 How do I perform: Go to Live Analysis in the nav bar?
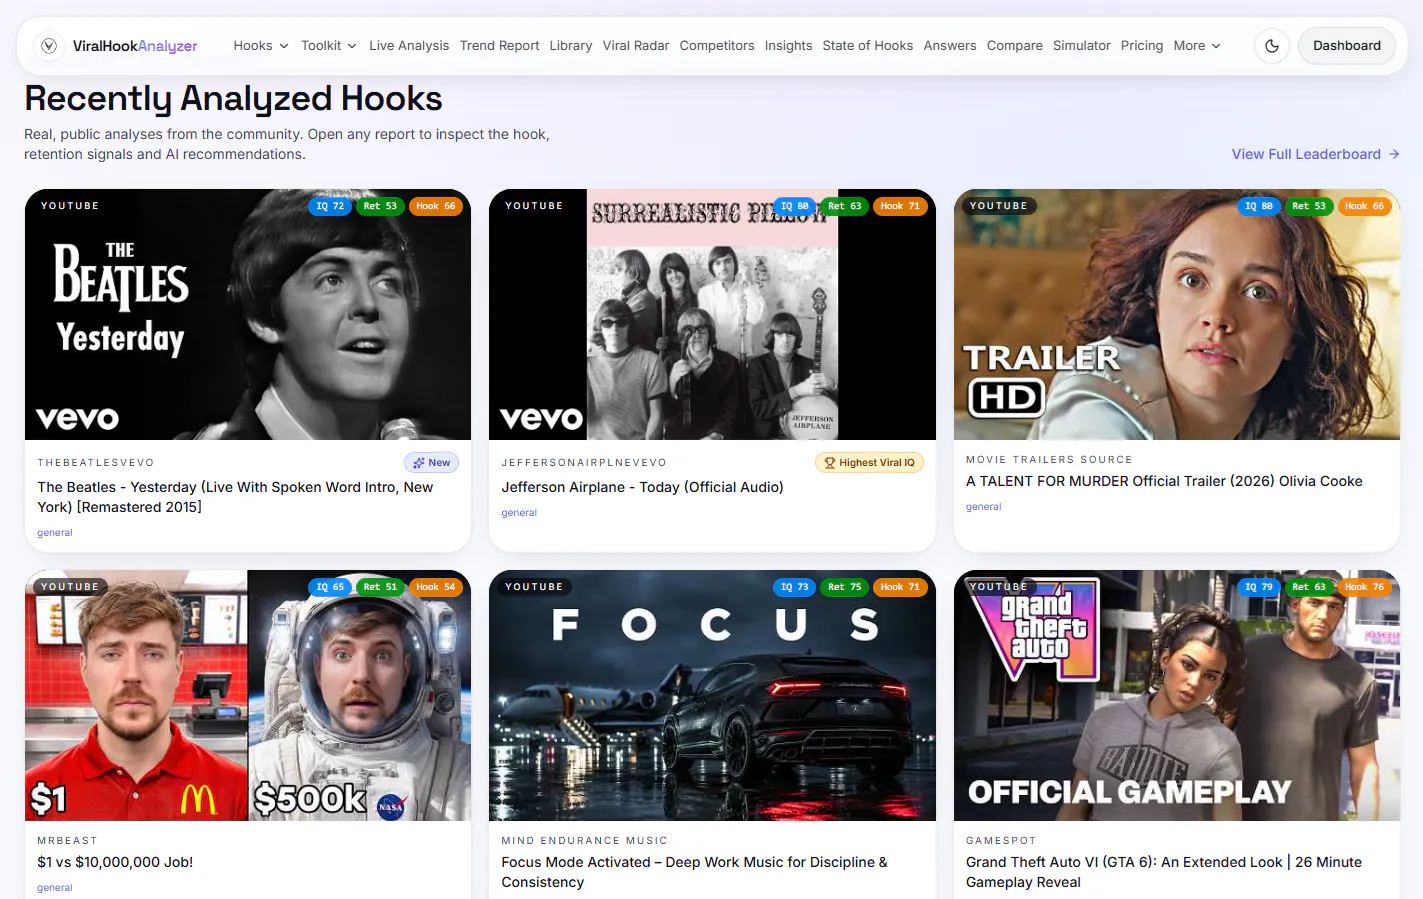(409, 46)
